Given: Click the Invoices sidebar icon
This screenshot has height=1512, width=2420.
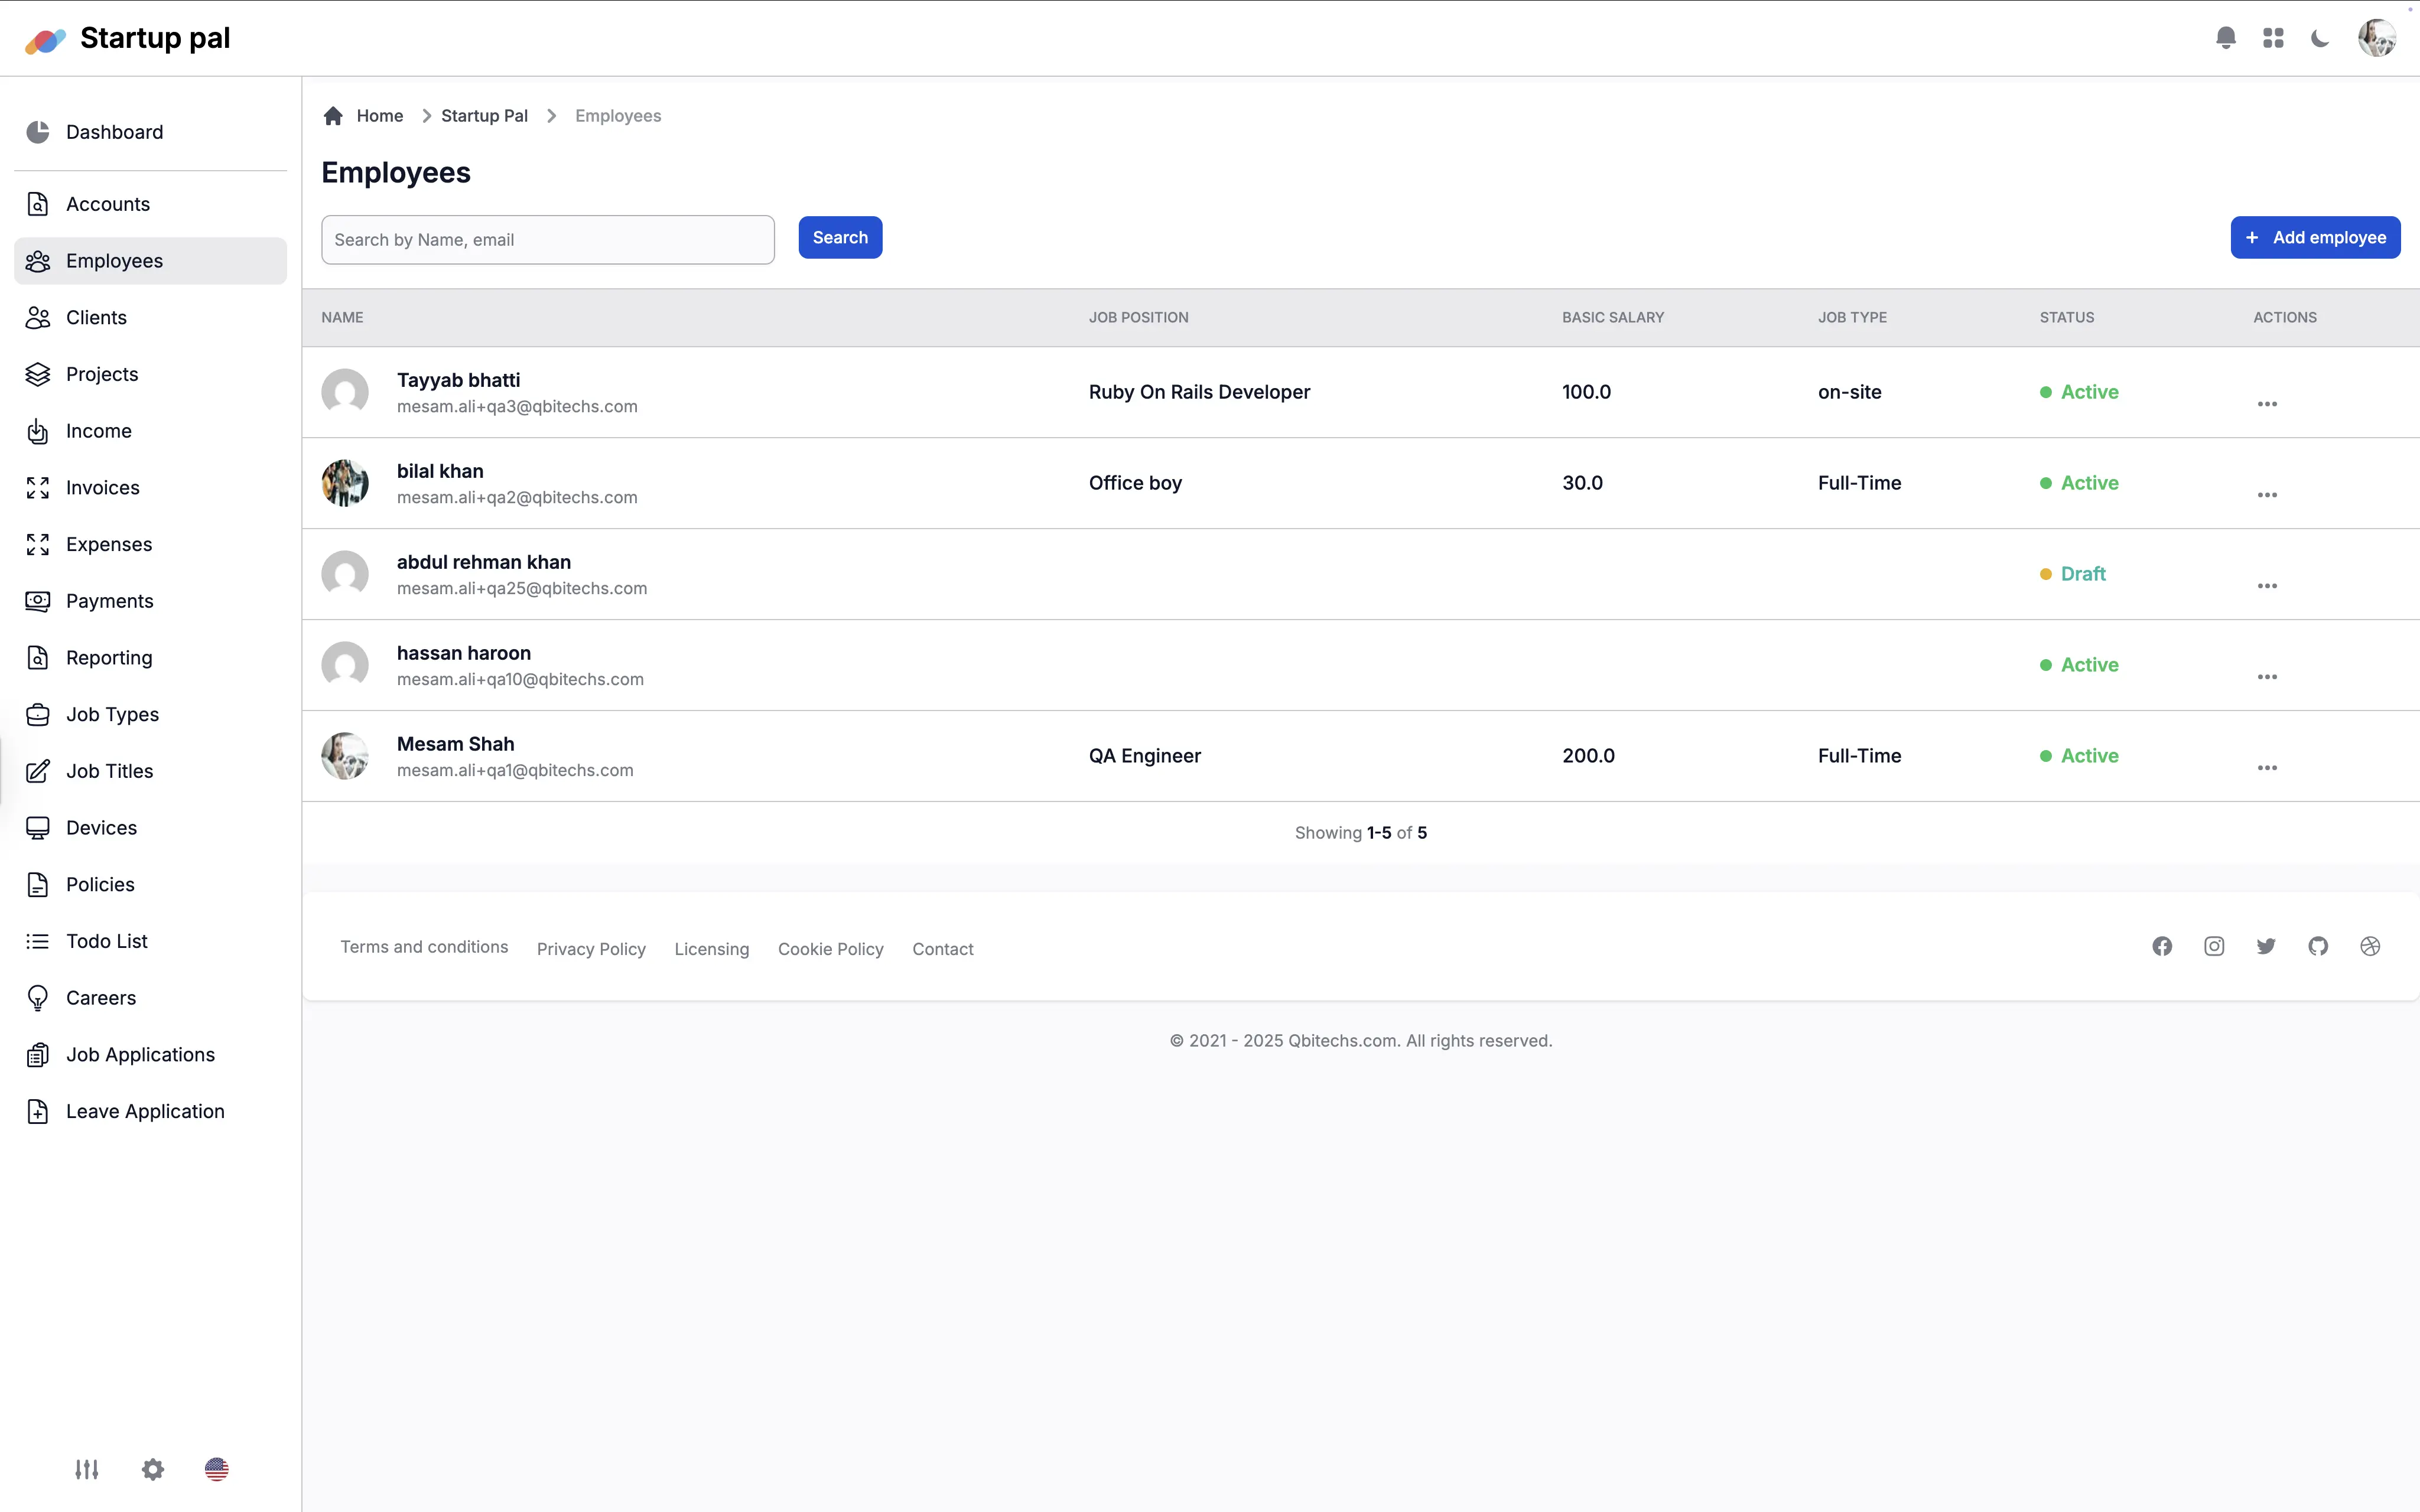Looking at the screenshot, I should click(x=38, y=488).
